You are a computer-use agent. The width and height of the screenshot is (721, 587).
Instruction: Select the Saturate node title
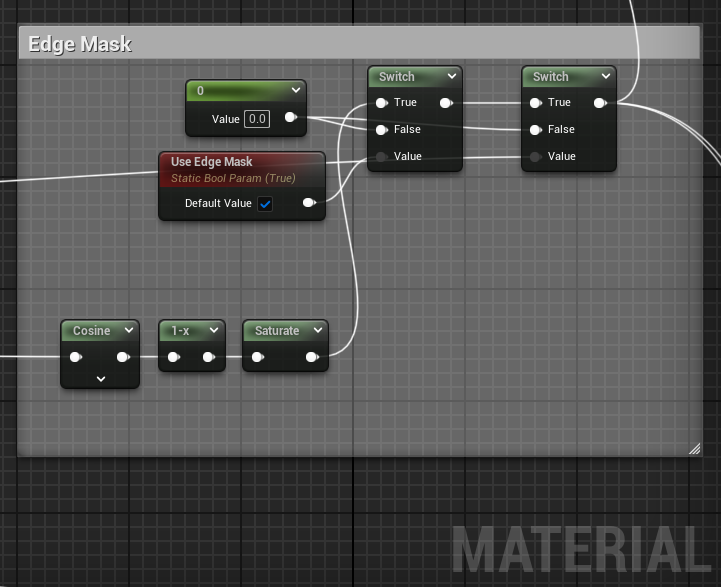pyautogui.click(x=277, y=331)
